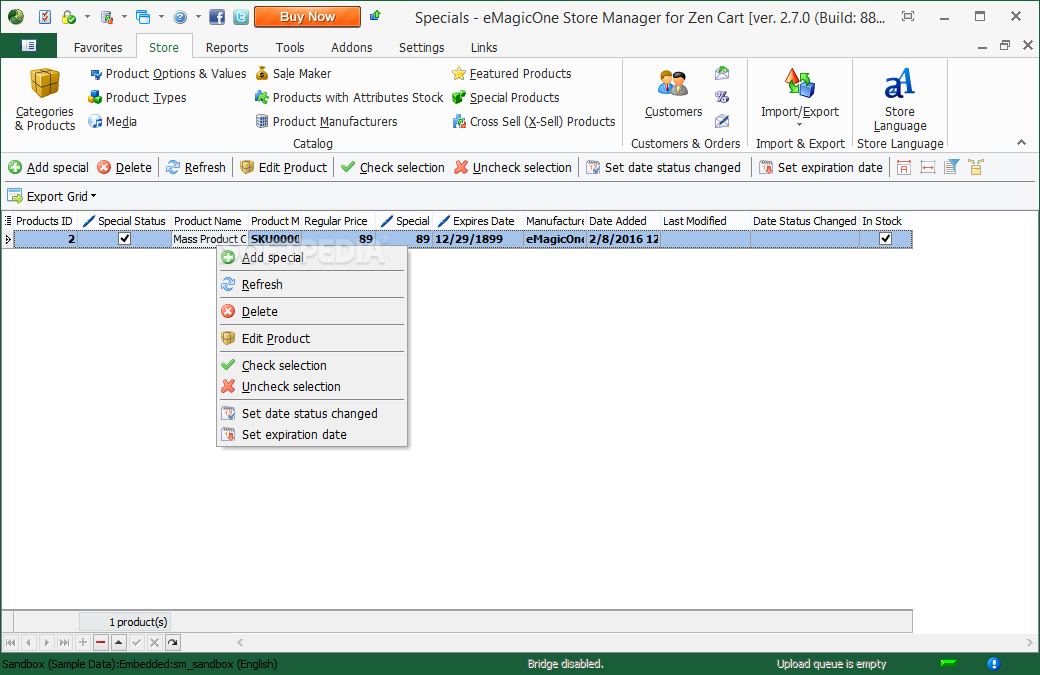The image size is (1040, 675).
Task: Sort by Regular Price column header
Action: (x=338, y=221)
